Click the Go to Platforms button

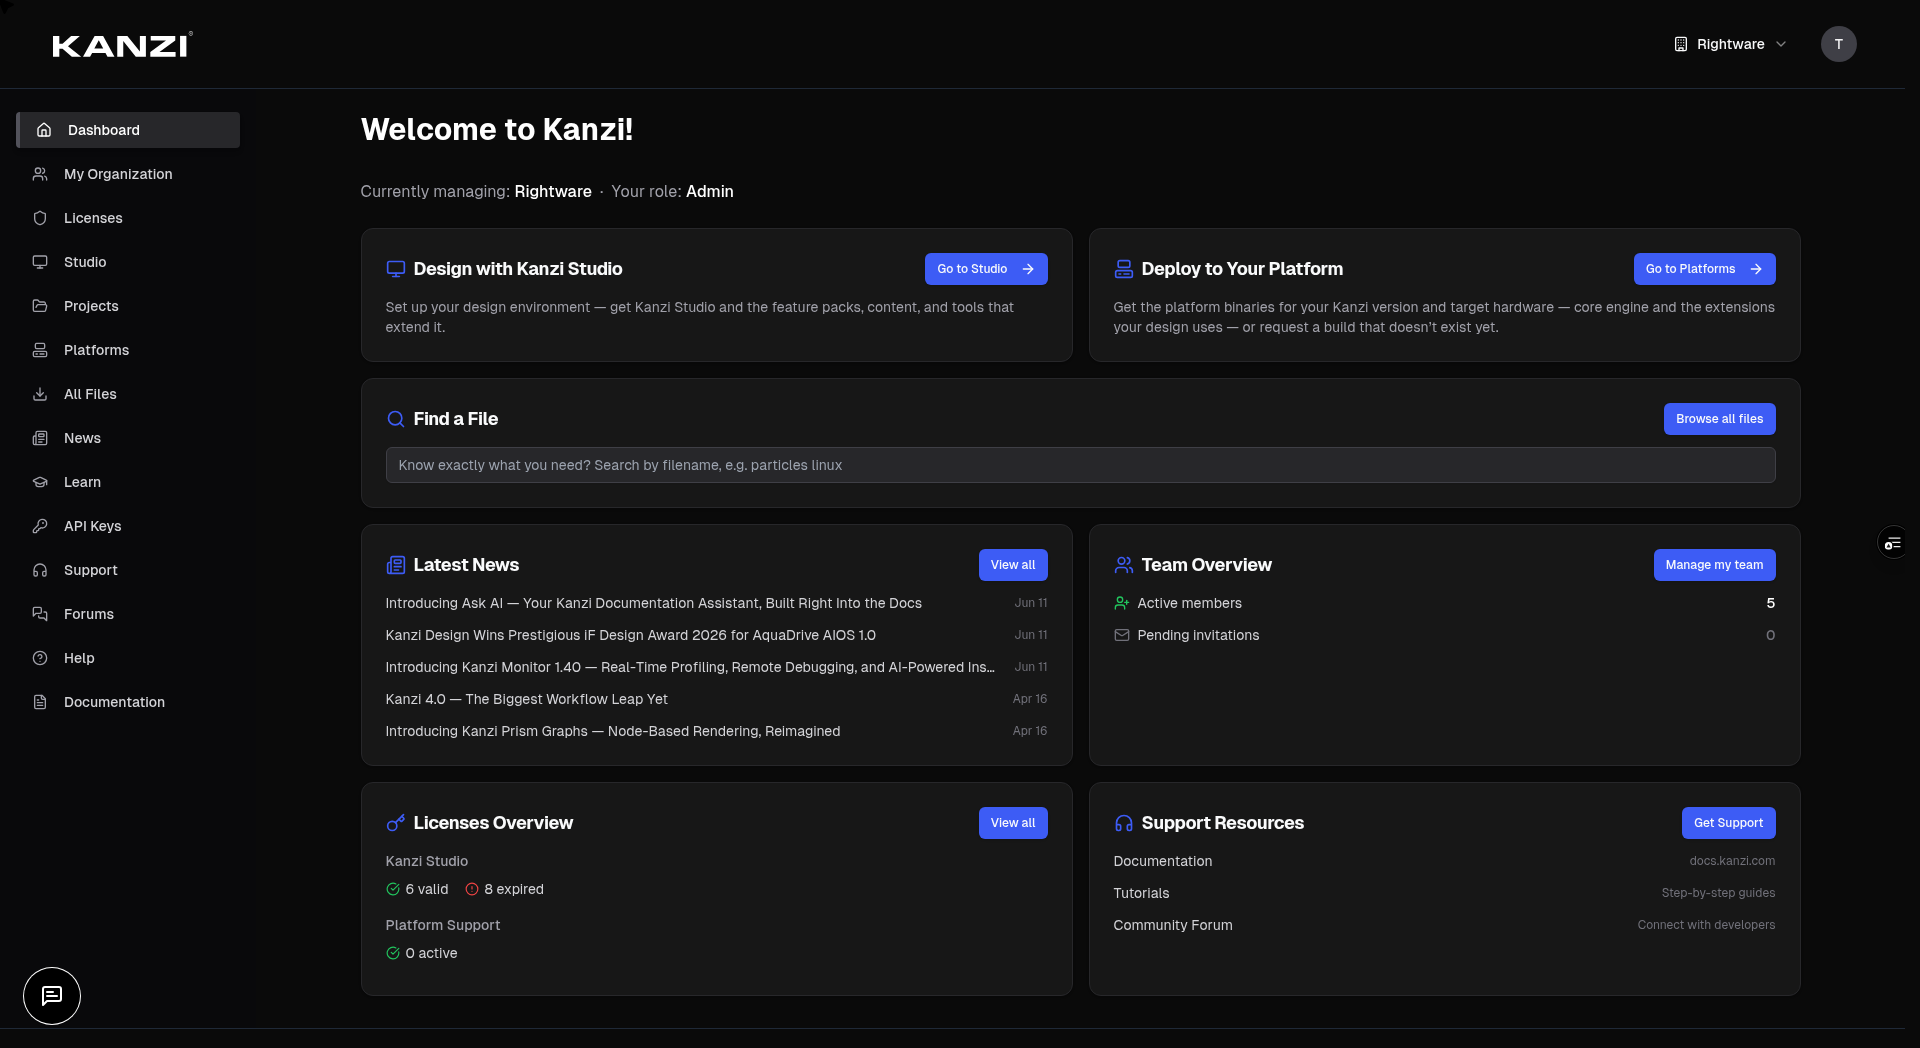pos(1704,269)
